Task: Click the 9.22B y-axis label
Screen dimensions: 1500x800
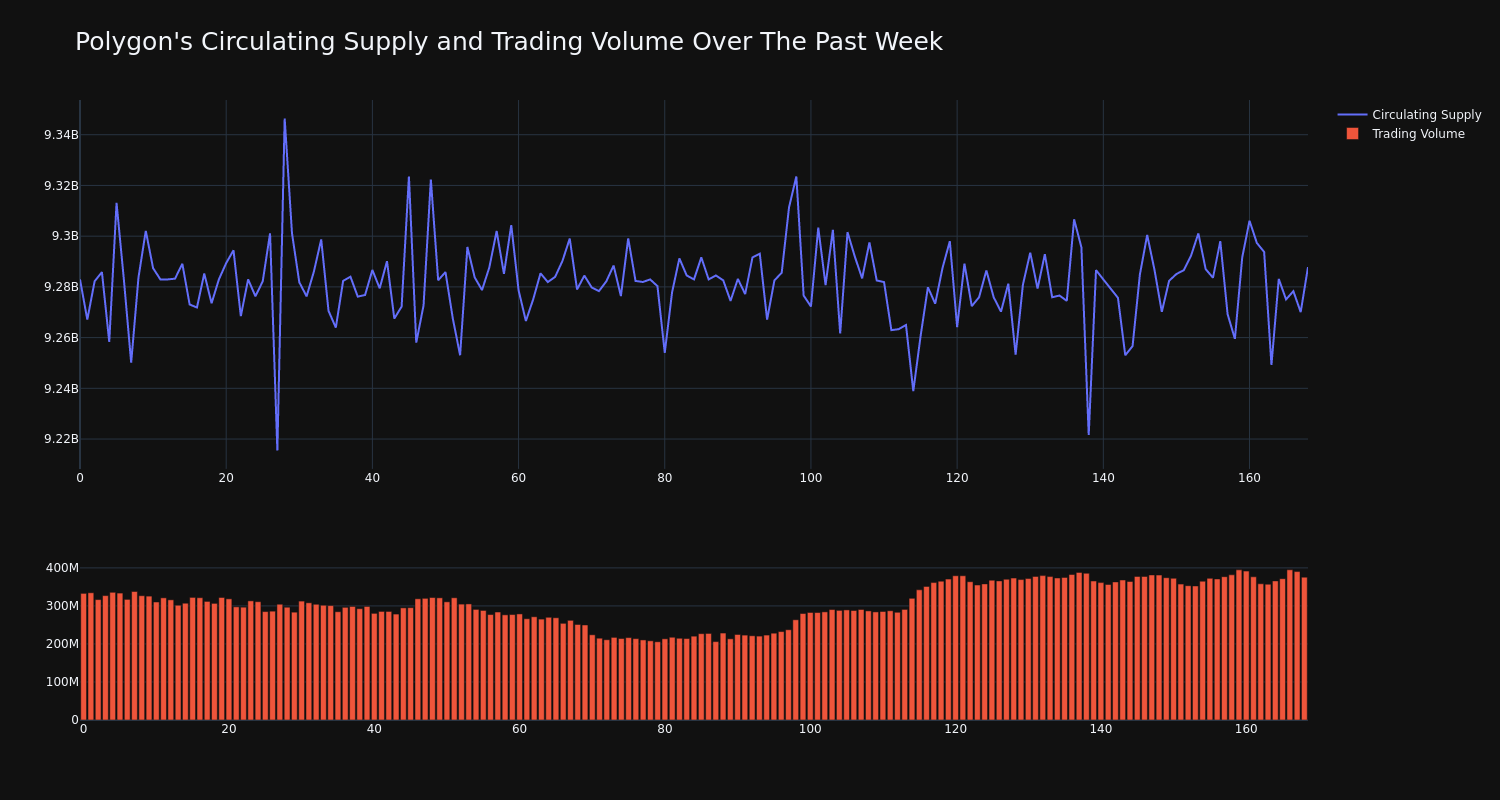Action: (60, 439)
